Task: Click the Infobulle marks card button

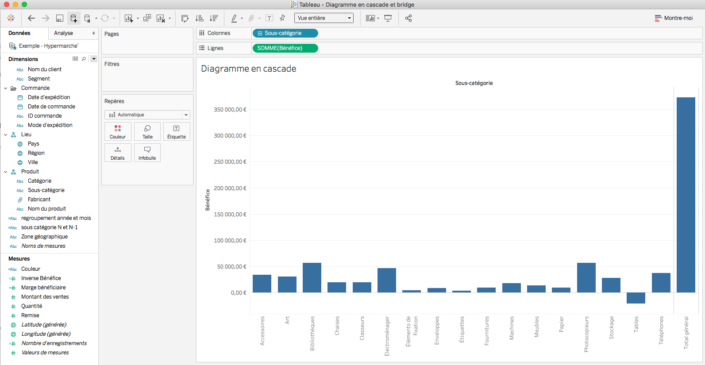Action: click(147, 153)
